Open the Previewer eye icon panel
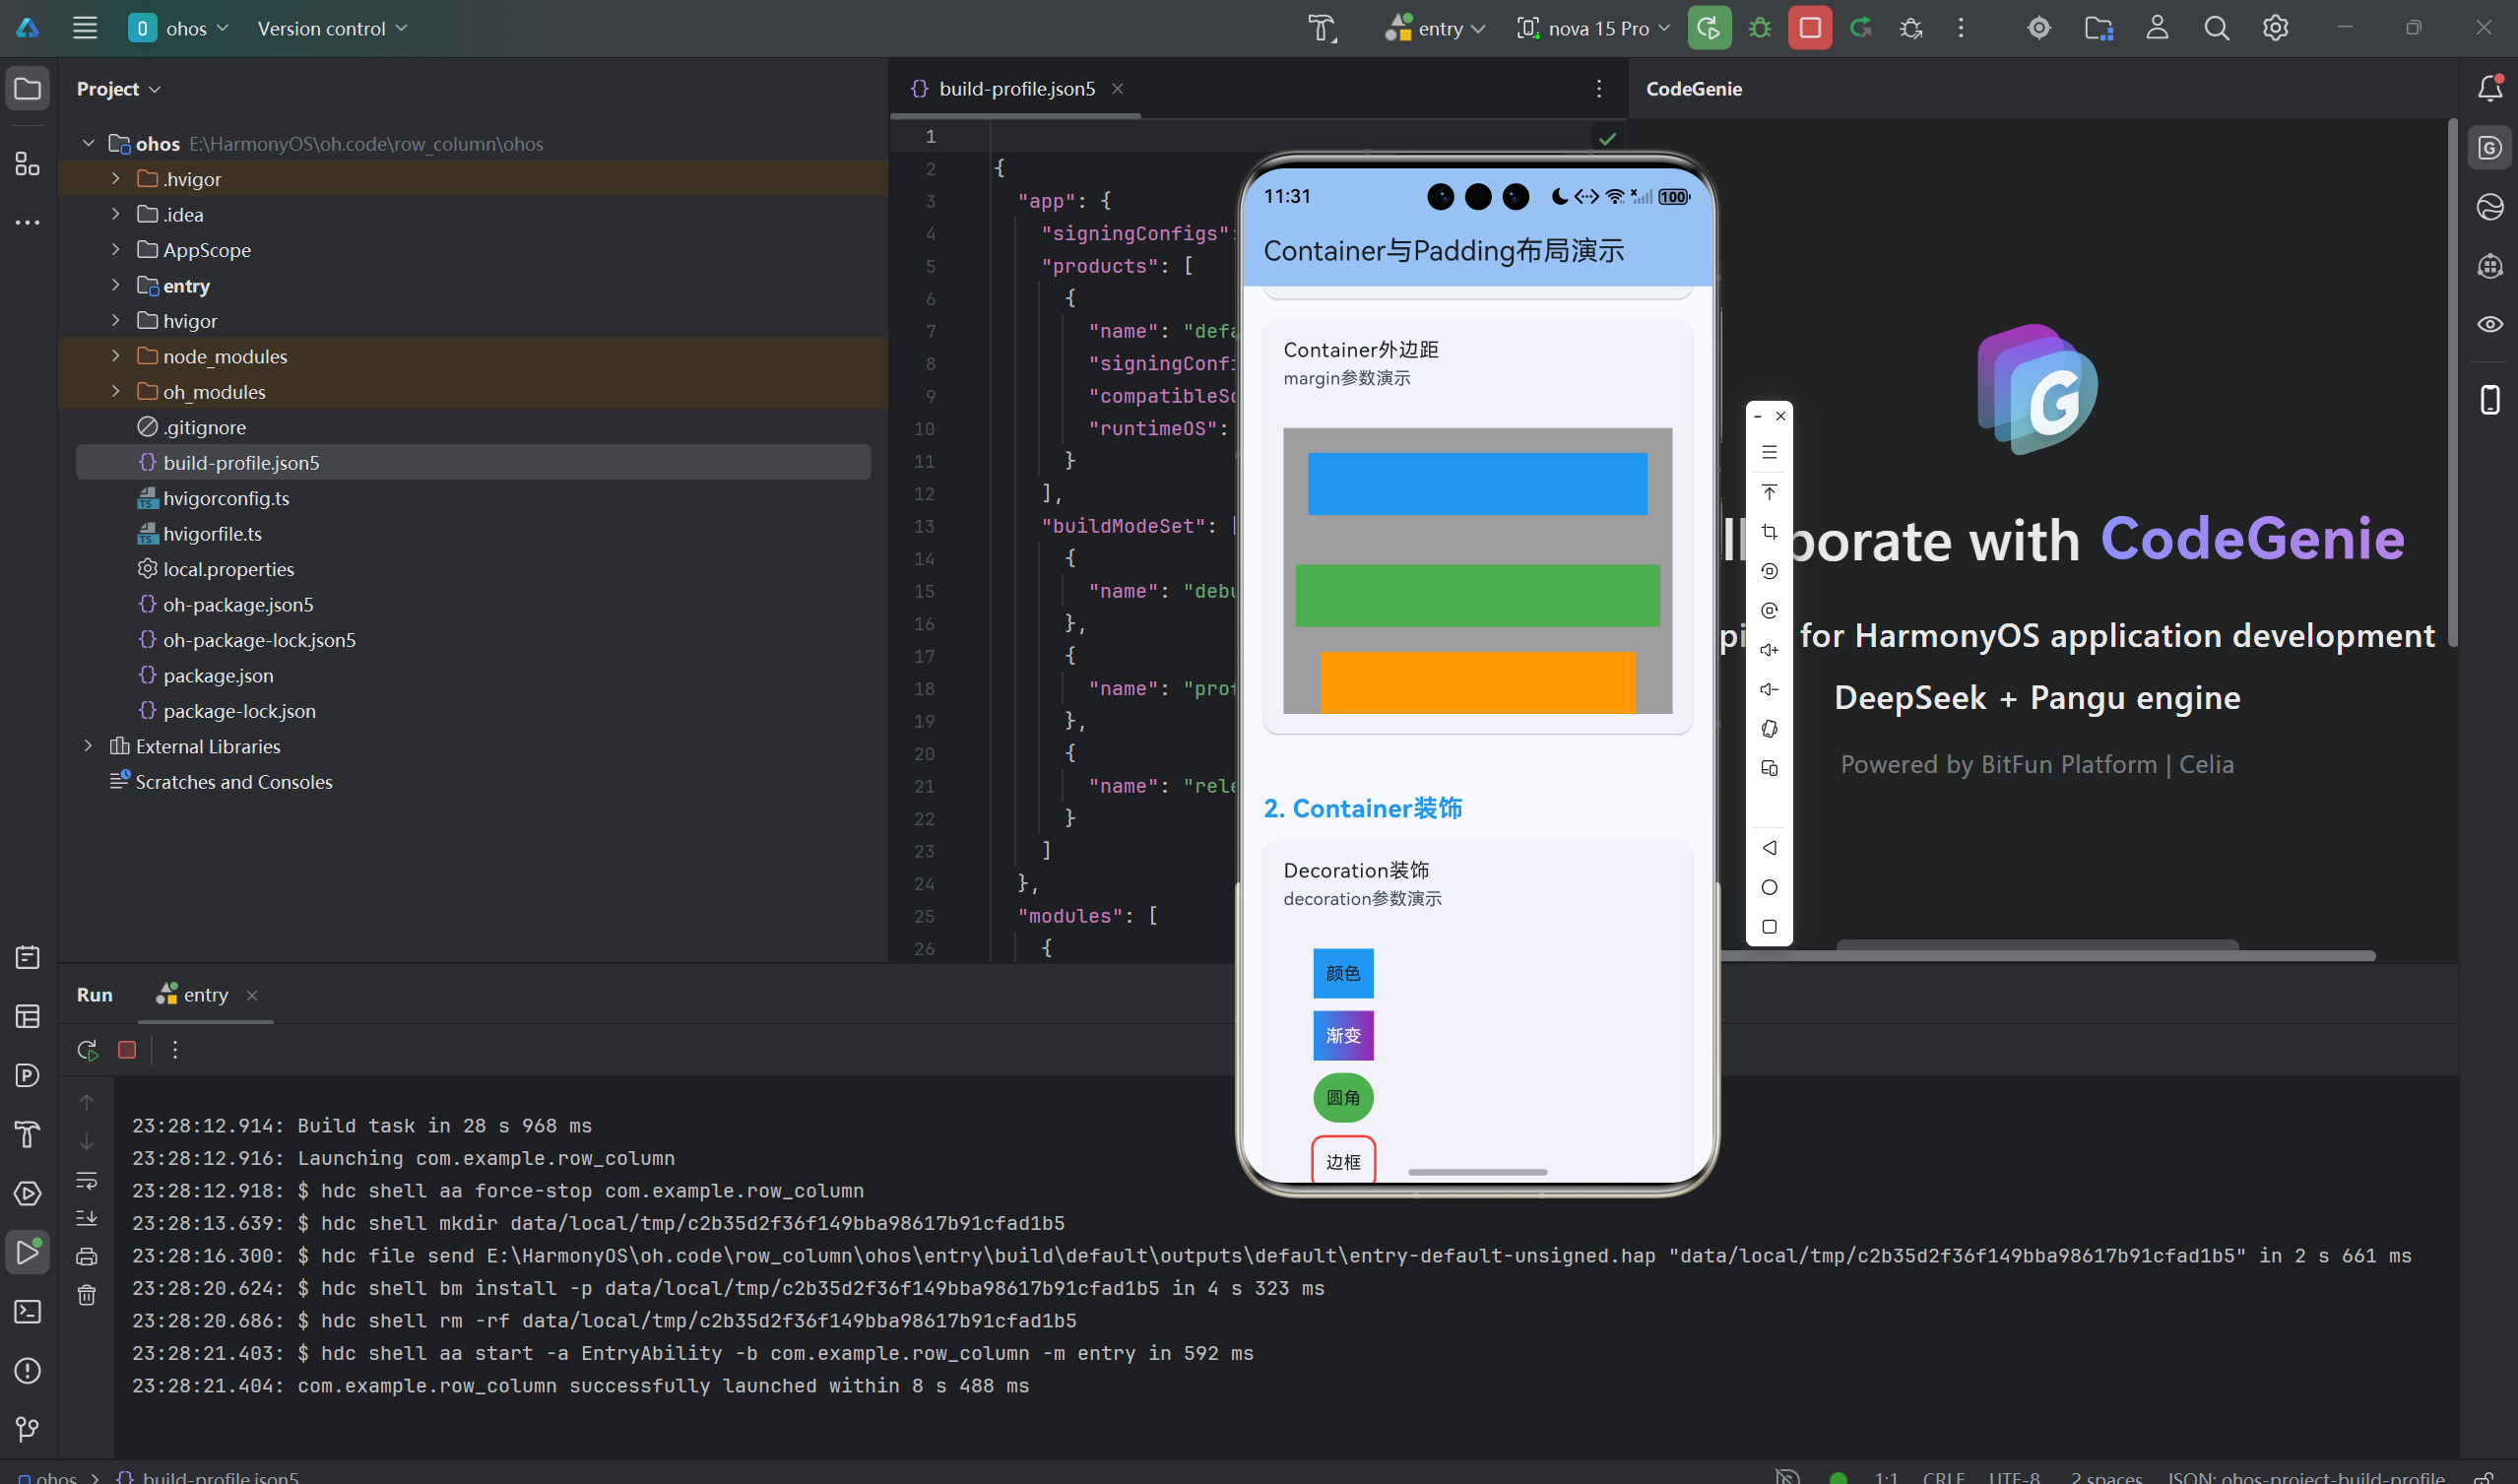The image size is (2518, 1484). pos(2489,324)
